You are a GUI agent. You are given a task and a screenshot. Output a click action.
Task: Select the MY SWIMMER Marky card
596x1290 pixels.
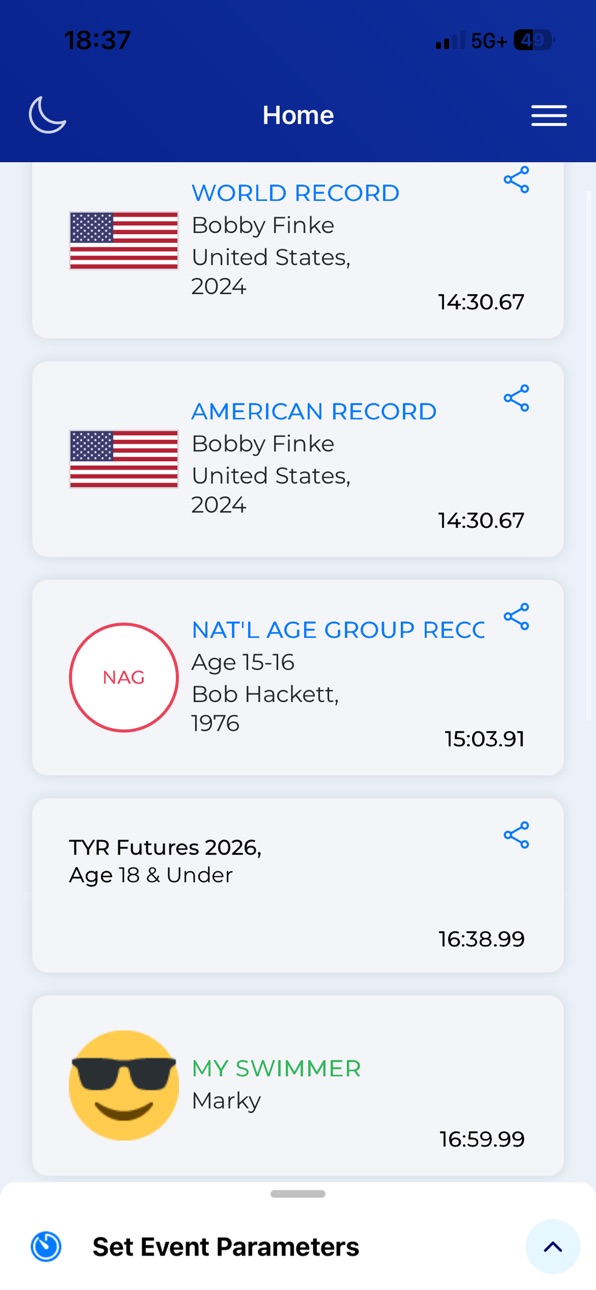click(298, 1085)
